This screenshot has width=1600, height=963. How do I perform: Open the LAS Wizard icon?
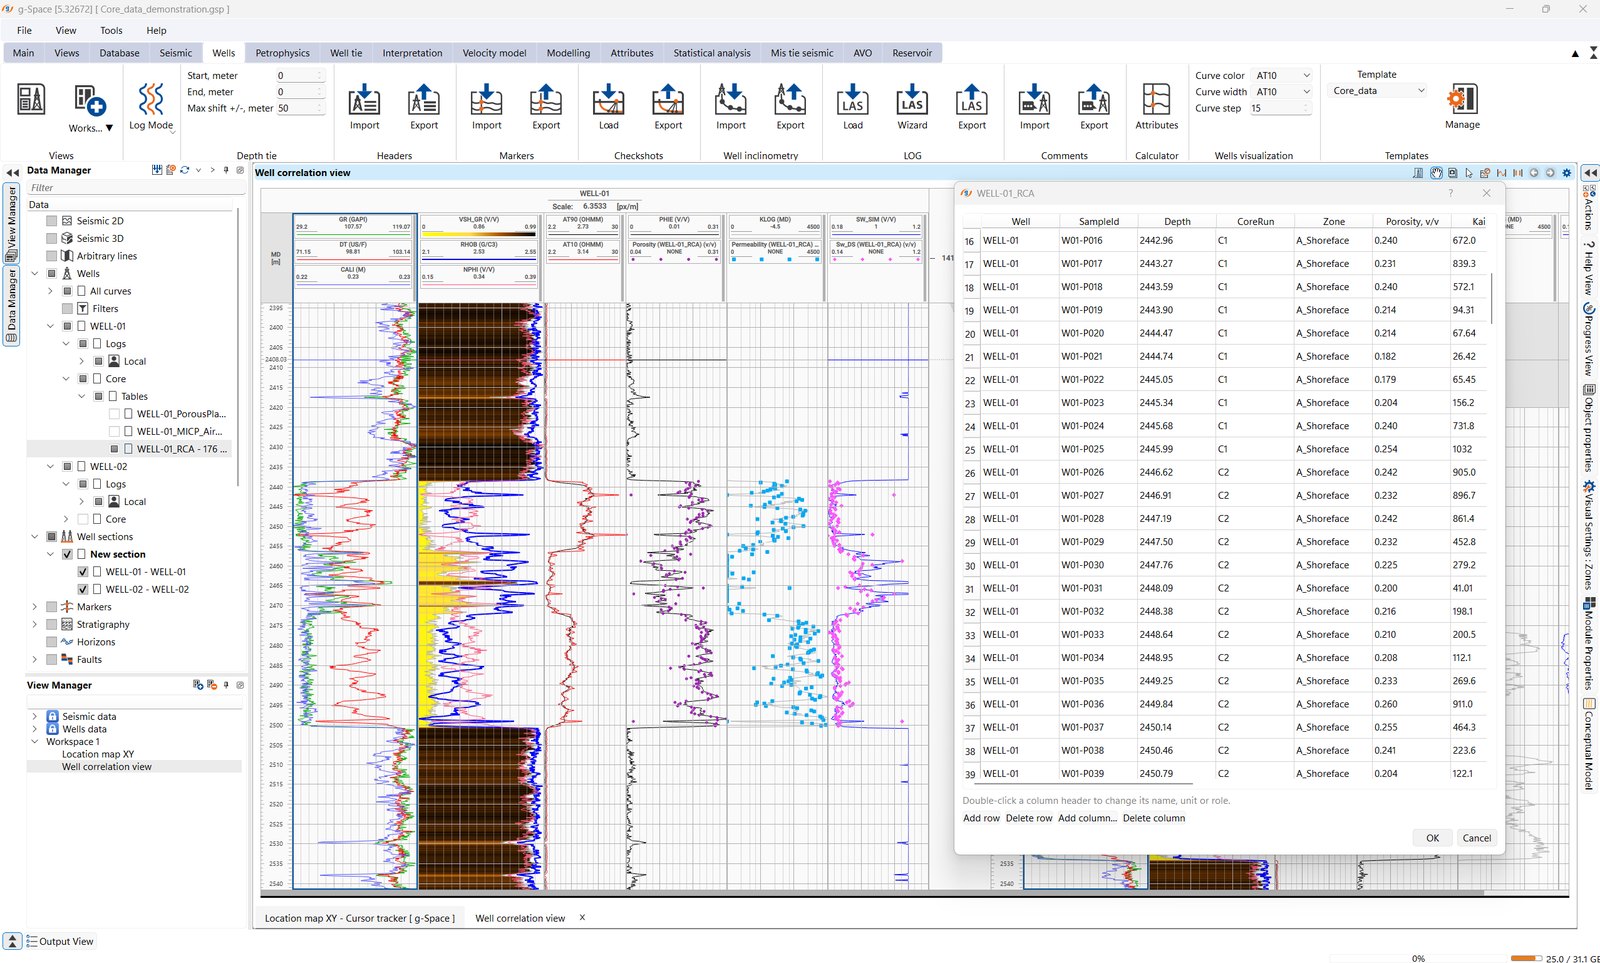(x=912, y=100)
